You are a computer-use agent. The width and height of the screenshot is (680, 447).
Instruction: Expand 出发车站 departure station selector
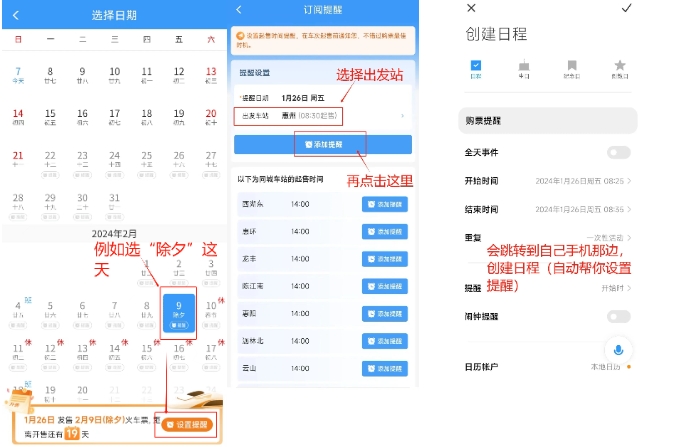coord(322,116)
